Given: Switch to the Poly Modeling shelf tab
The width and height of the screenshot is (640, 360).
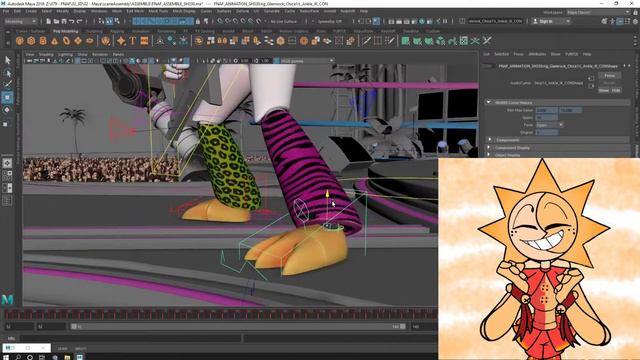Looking at the screenshot, I should (x=65, y=31).
